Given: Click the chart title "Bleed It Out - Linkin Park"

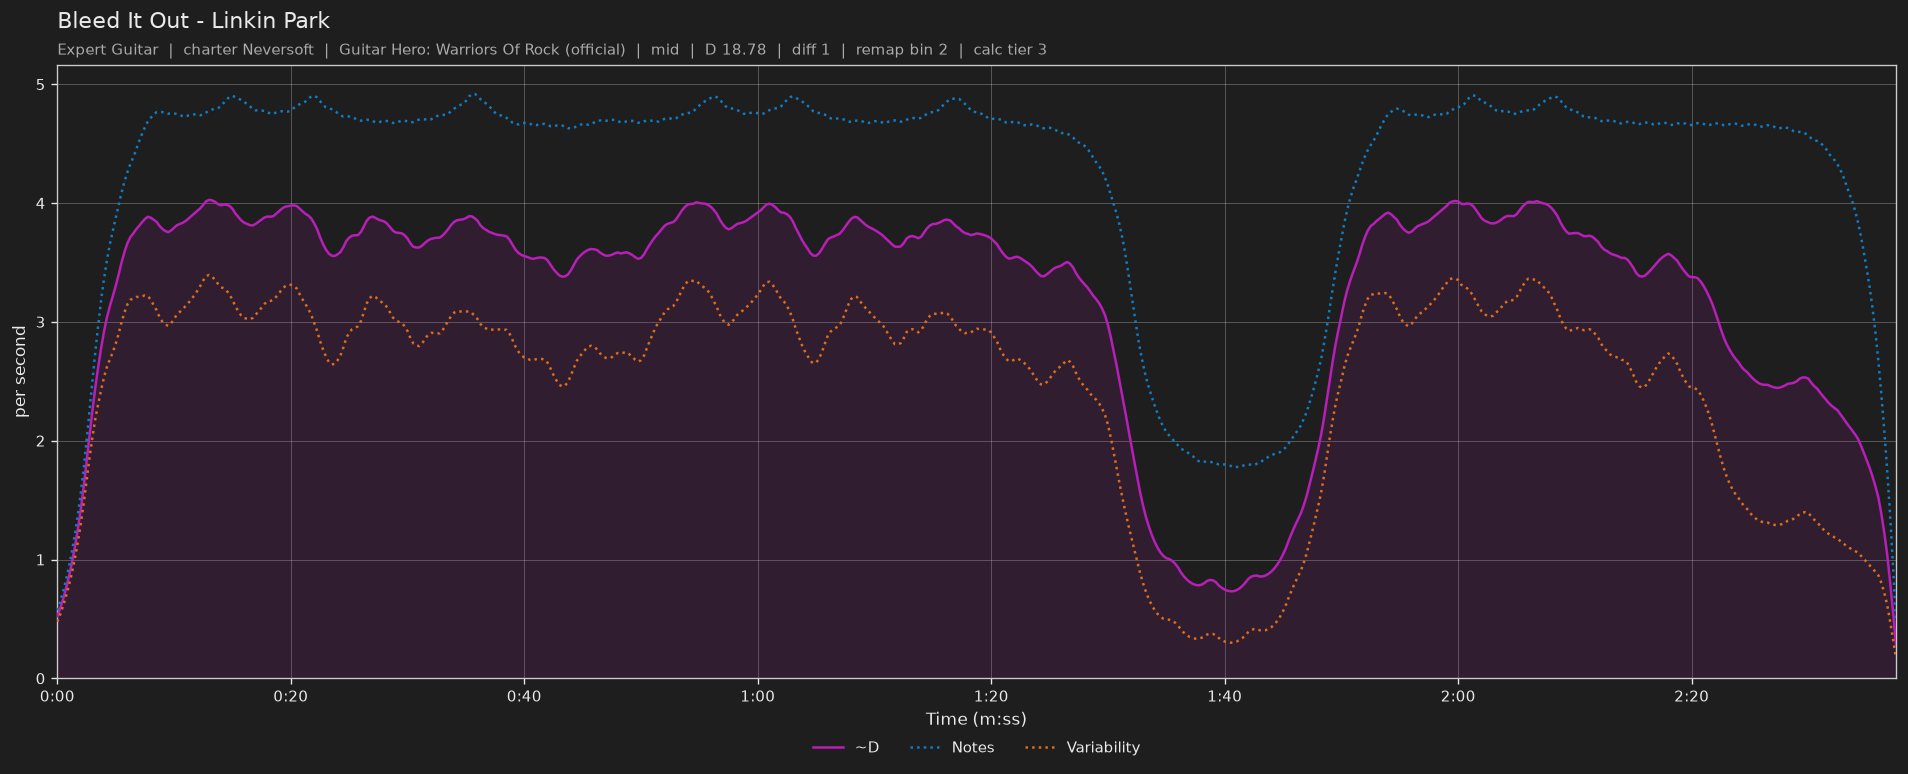Looking at the screenshot, I should (193, 21).
